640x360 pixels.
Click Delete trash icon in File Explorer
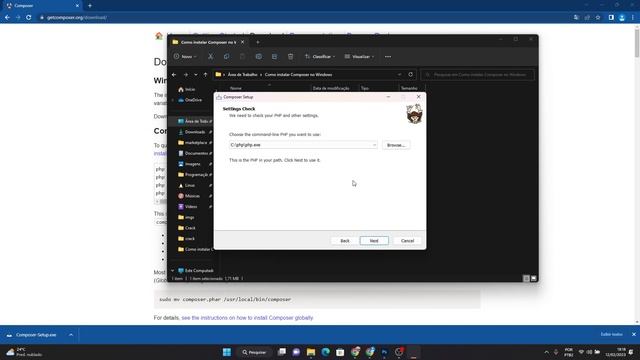290,57
